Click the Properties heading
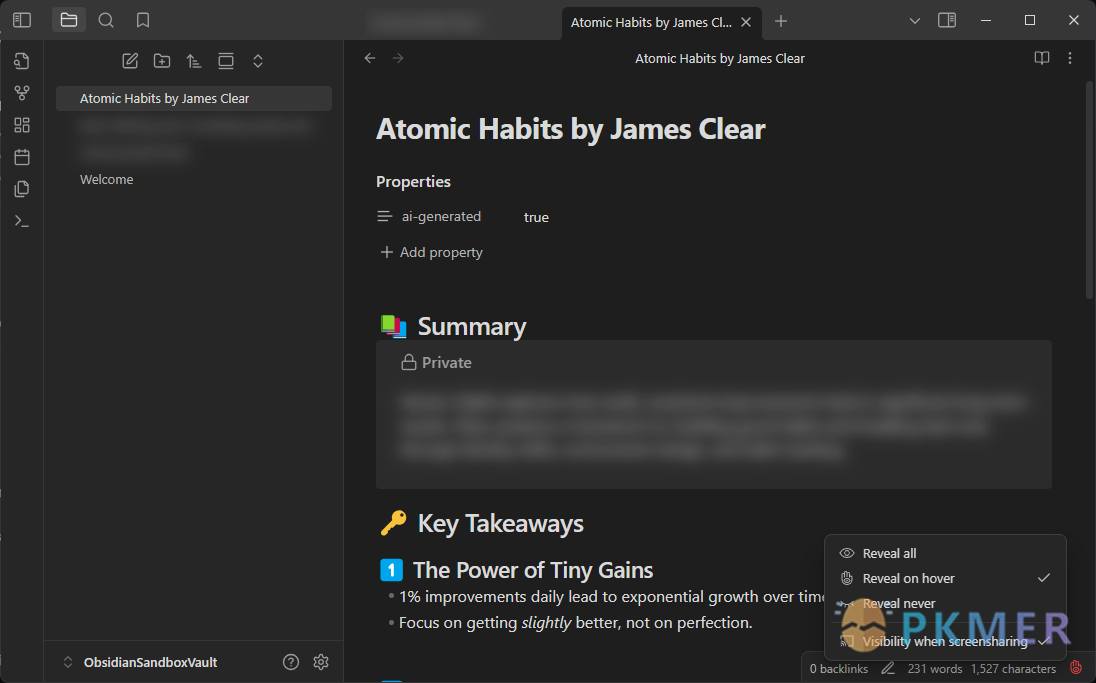The height and width of the screenshot is (683, 1096). click(413, 182)
